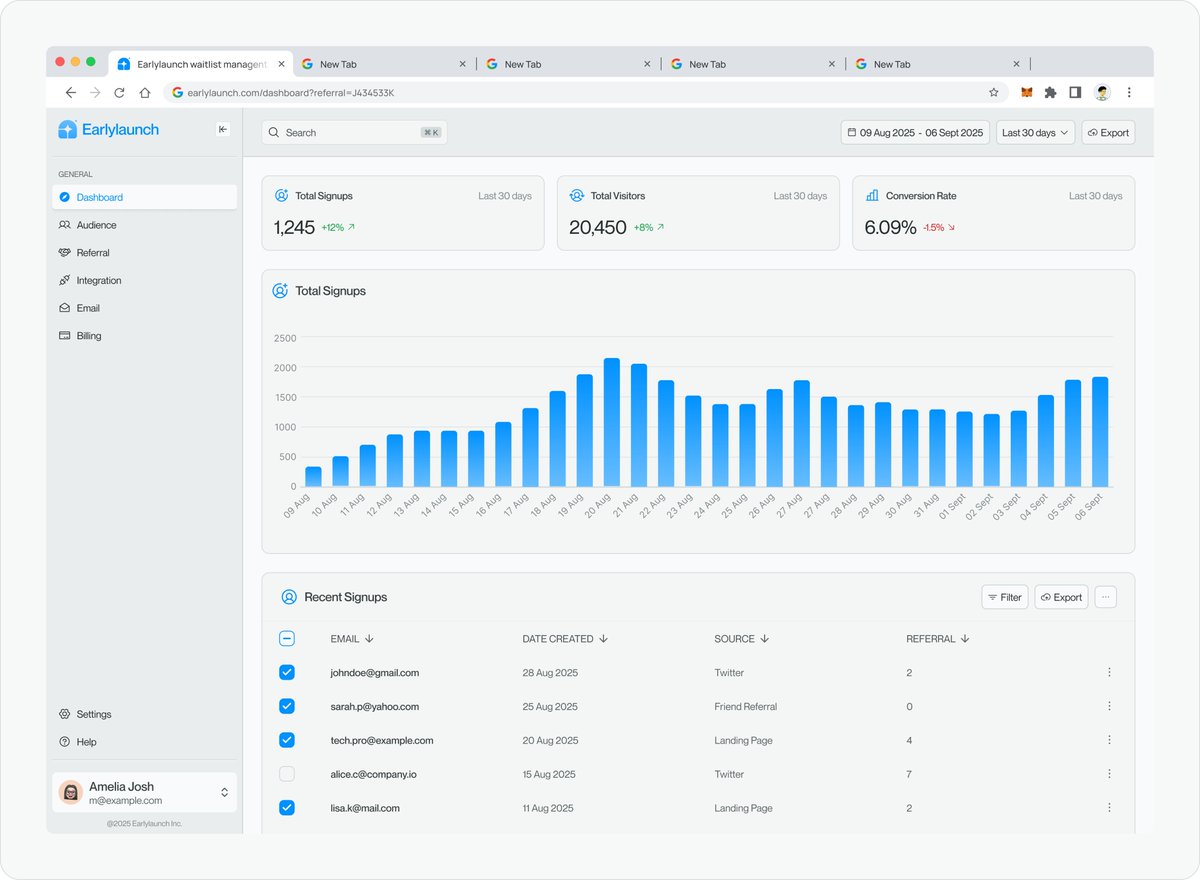
Task: Check the checkbox for alice.c@company.io
Action: [x=287, y=773]
